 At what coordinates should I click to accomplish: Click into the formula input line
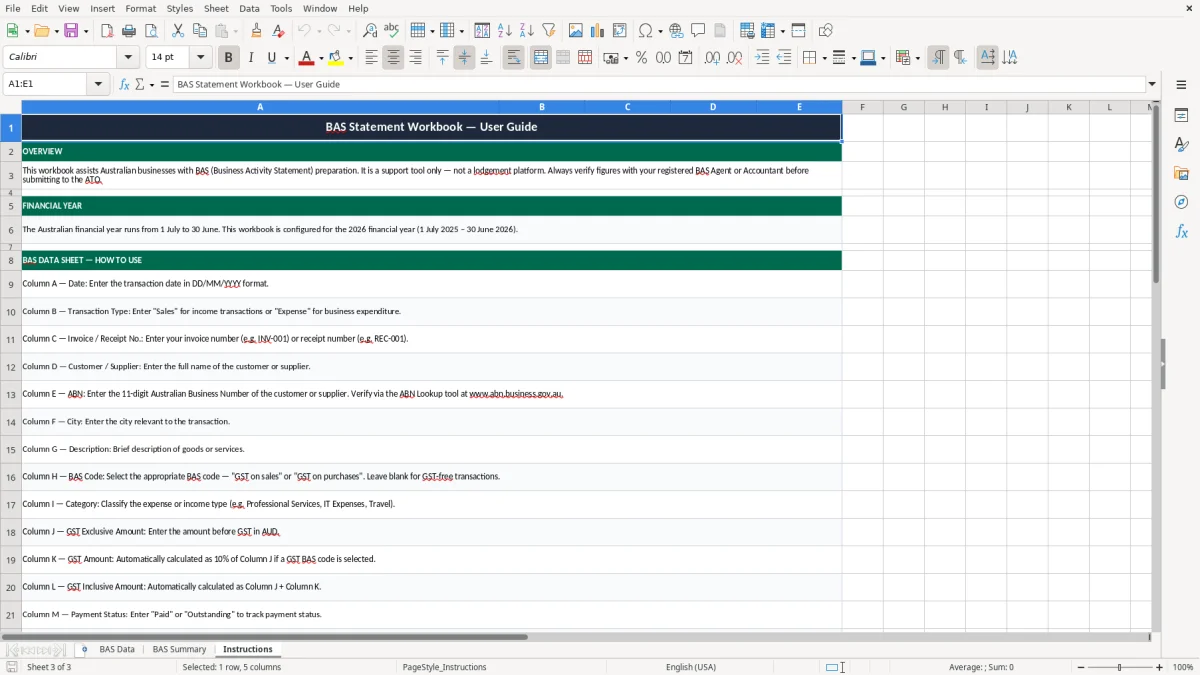tap(658, 84)
